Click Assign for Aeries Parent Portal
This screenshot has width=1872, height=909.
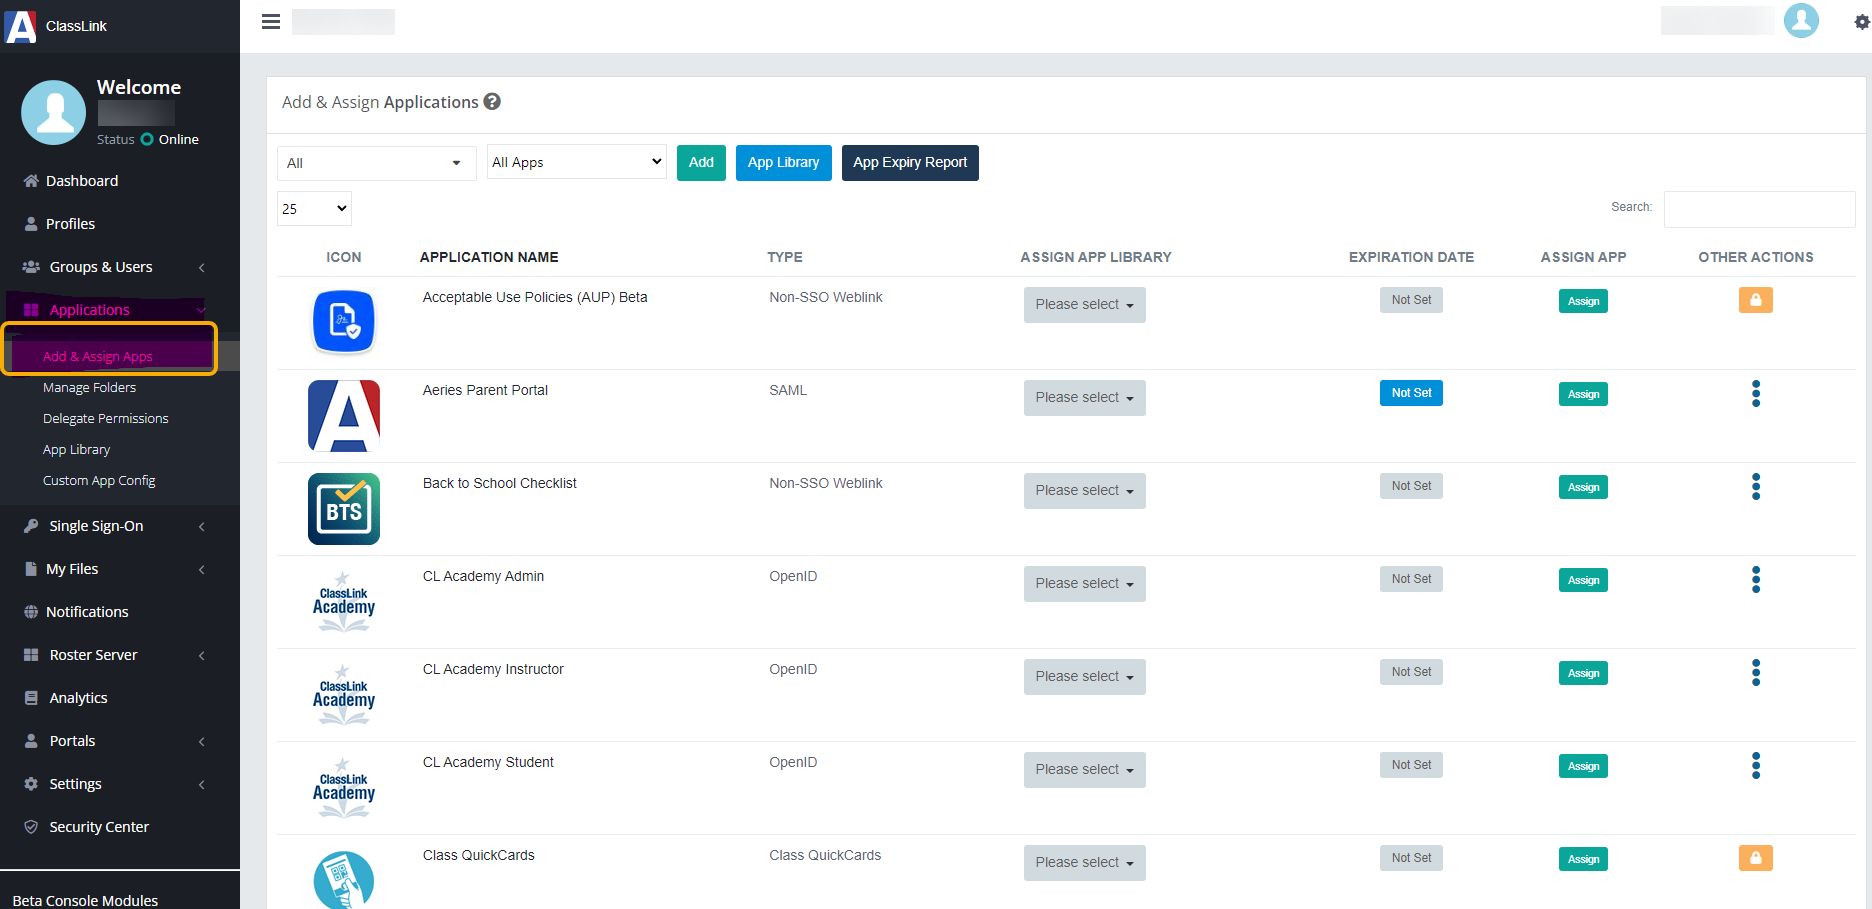point(1583,394)
